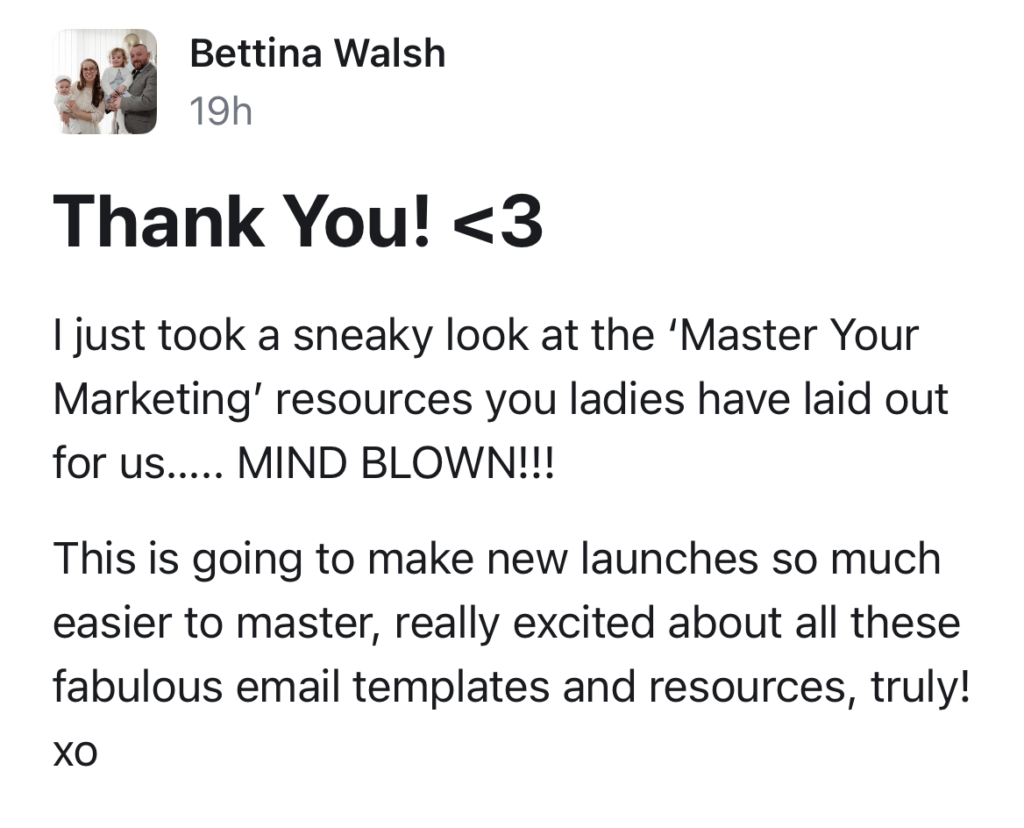1024x828 pixels.
Task: Click the post title Thank You! <3
Action: 297,222
